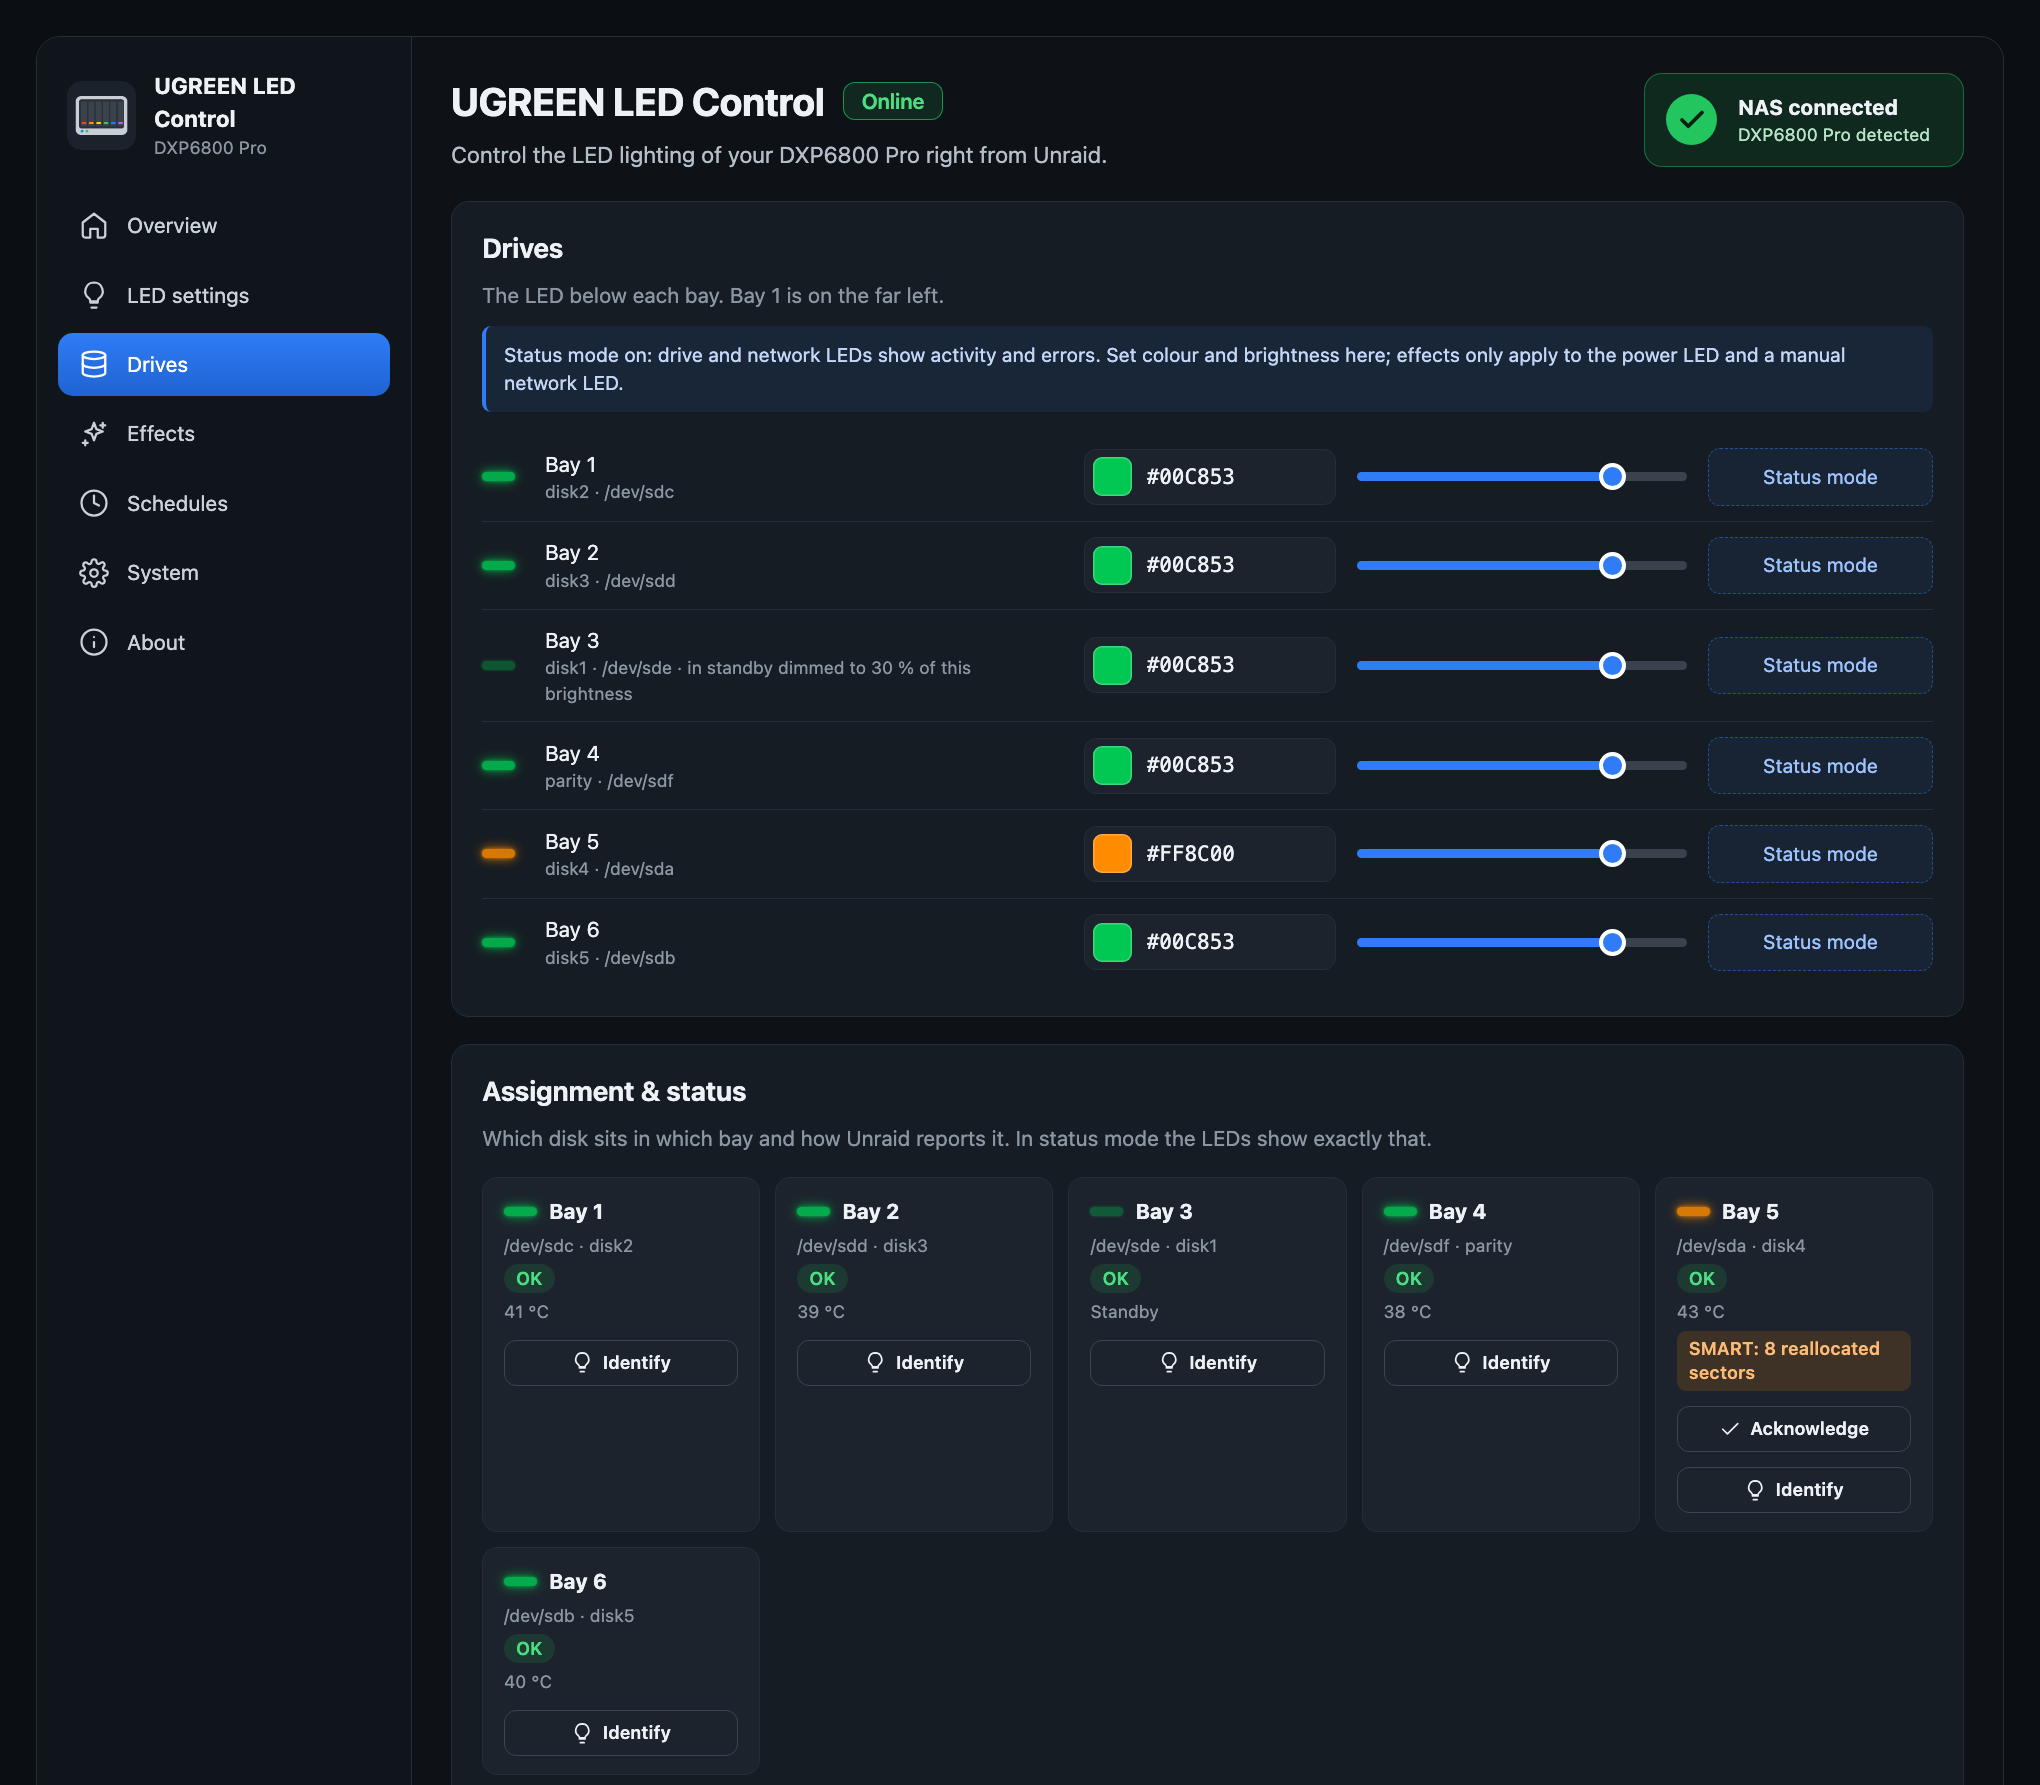The image size is (2040, 1785).
Task: Click the 41 °C temperature in Bay 1 card
Action: 527,1312
